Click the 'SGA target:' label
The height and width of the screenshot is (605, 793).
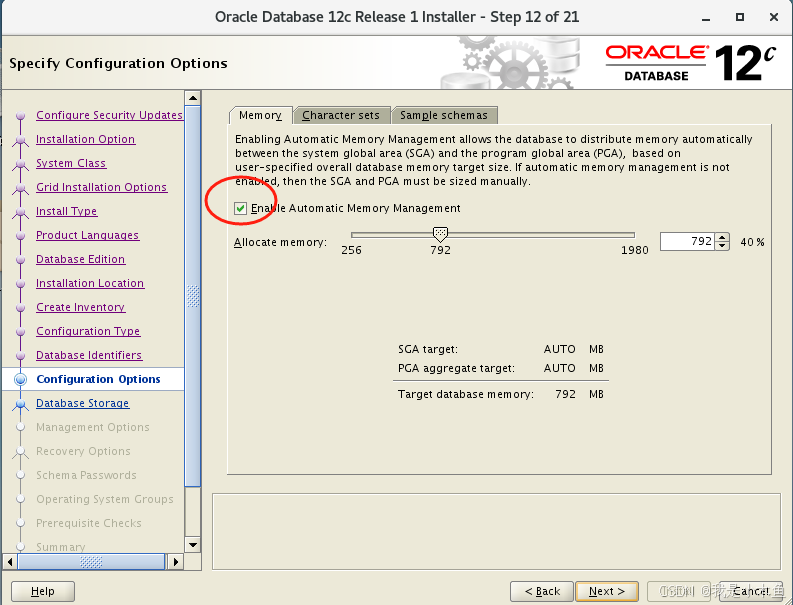click(x=428, y=350)
